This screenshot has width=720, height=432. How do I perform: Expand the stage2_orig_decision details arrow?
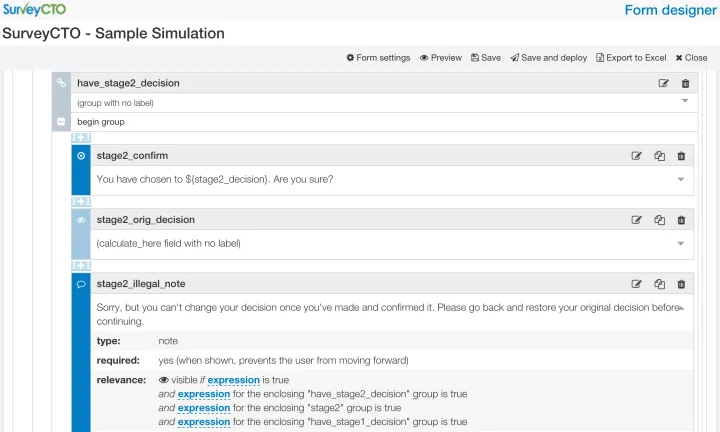[680, 243]
